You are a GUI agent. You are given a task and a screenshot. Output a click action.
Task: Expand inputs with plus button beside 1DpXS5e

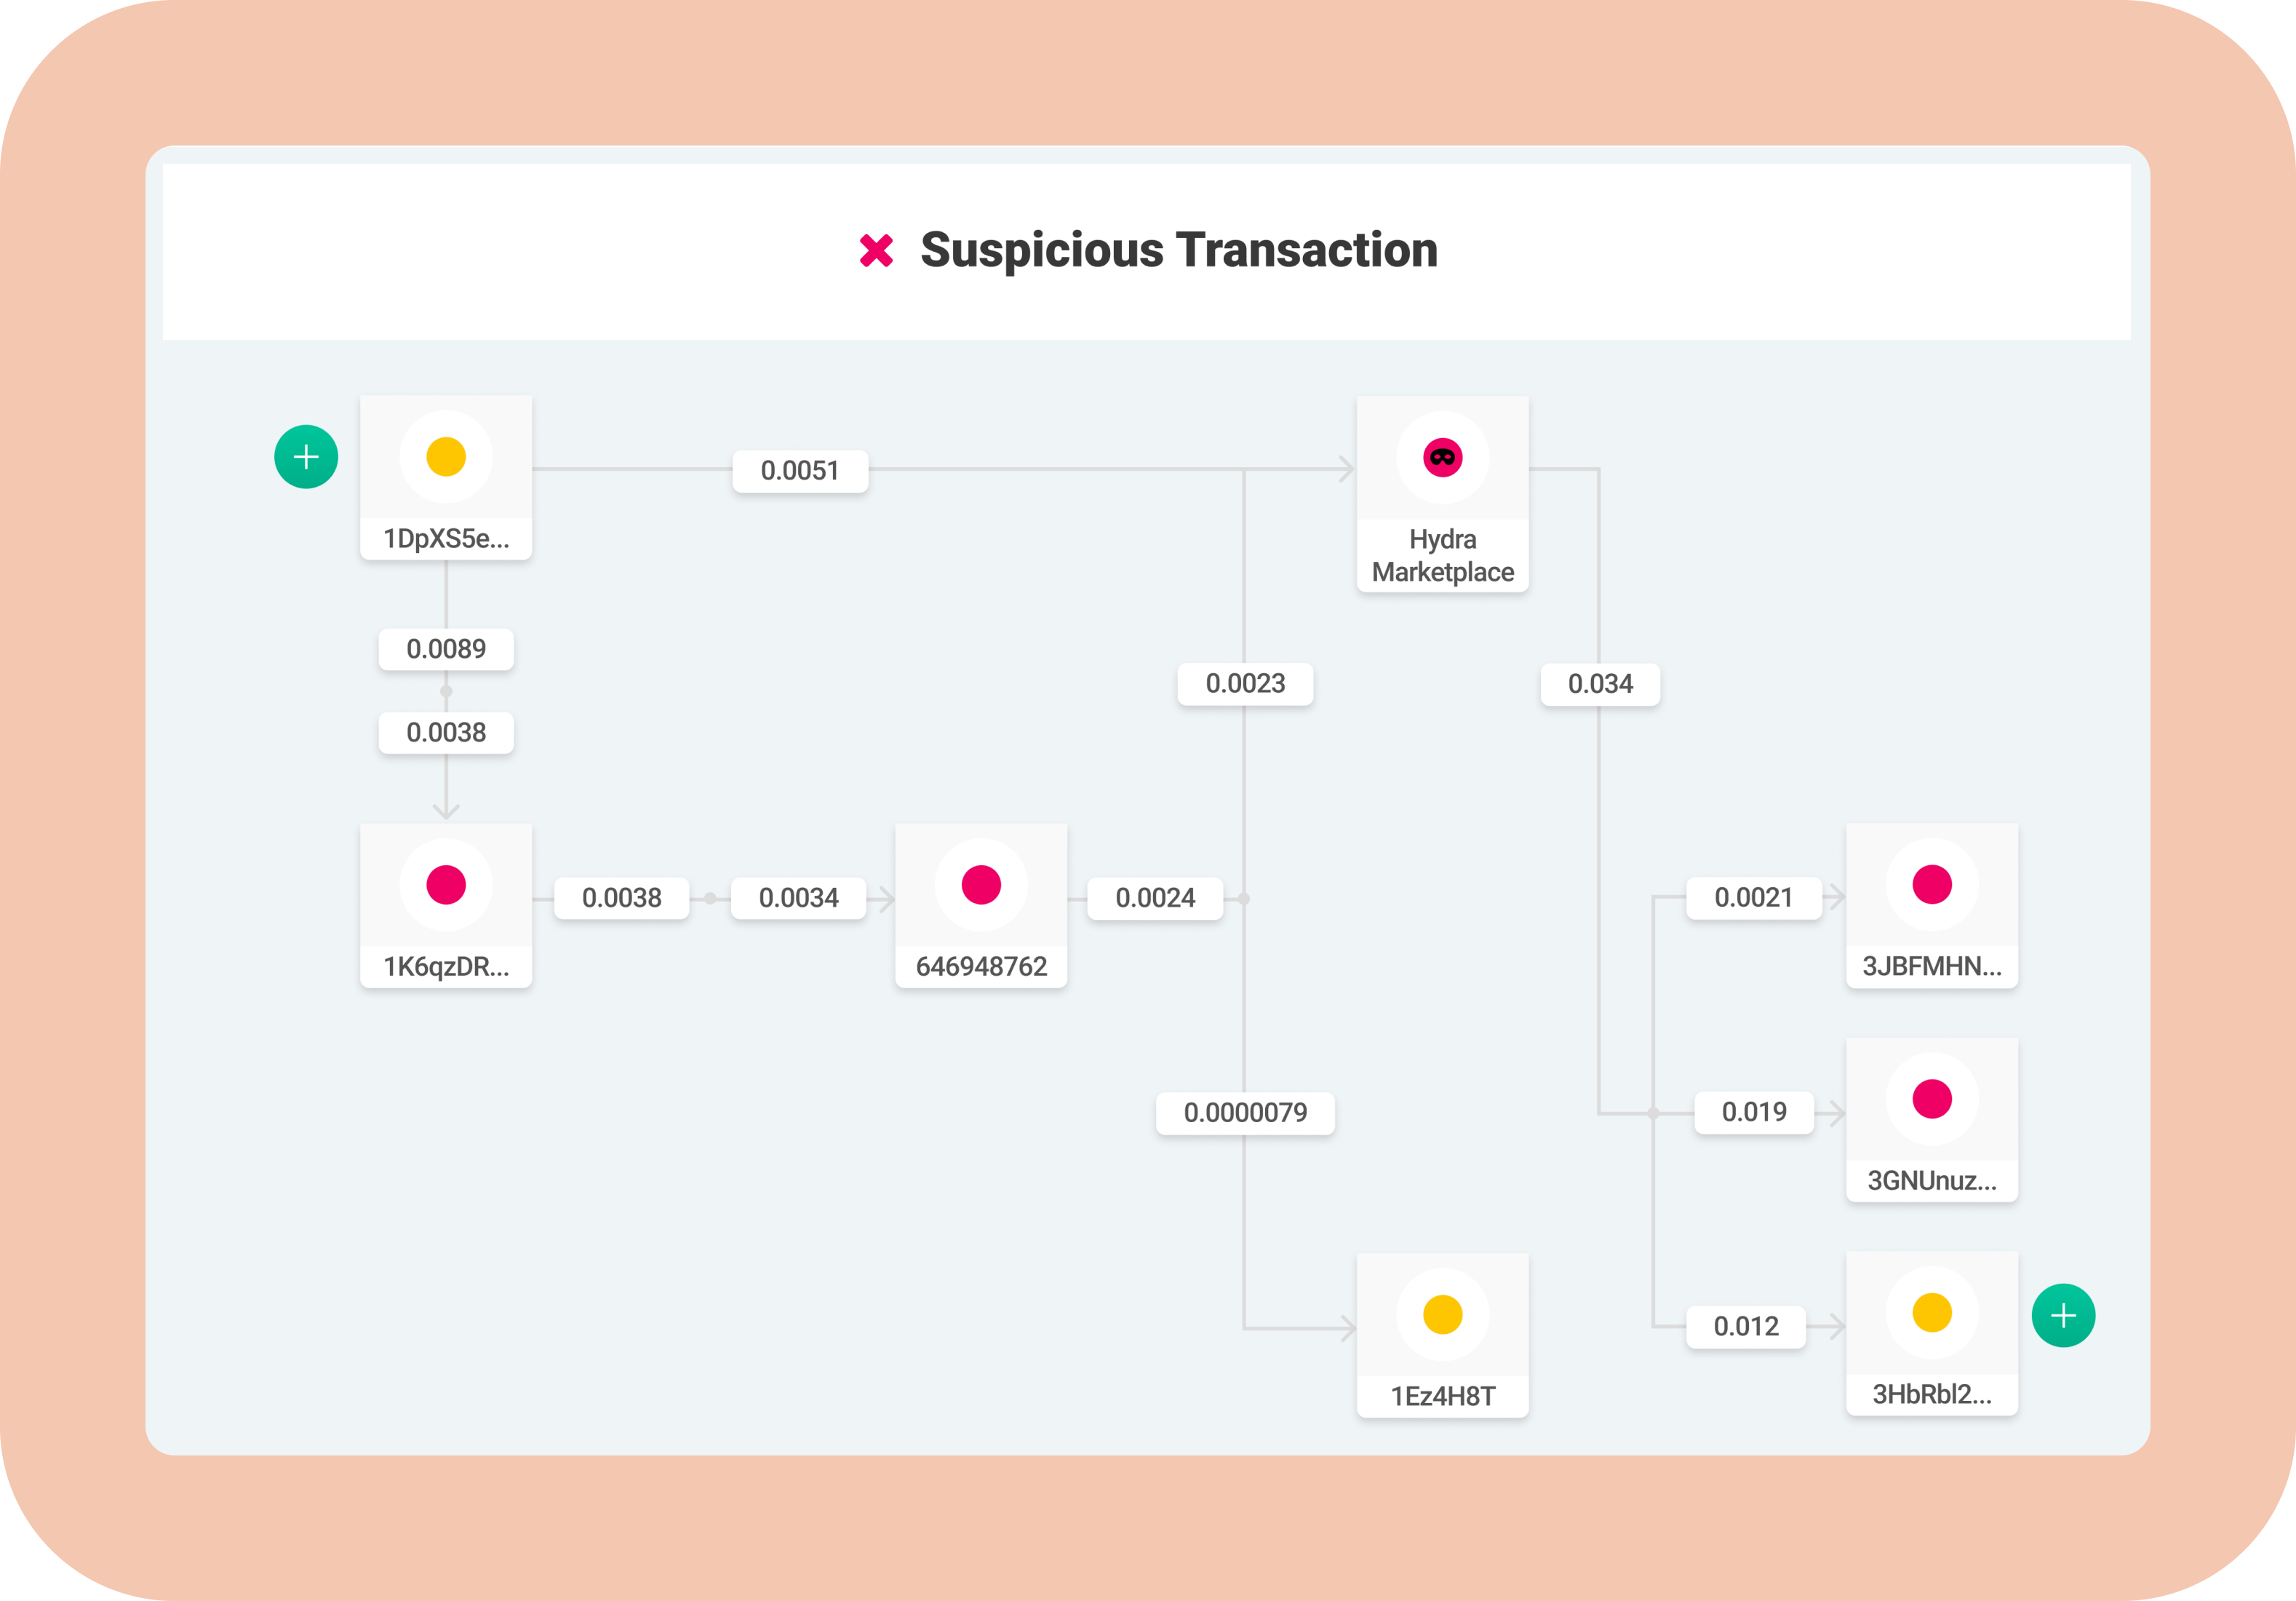(x=306, y=457)
